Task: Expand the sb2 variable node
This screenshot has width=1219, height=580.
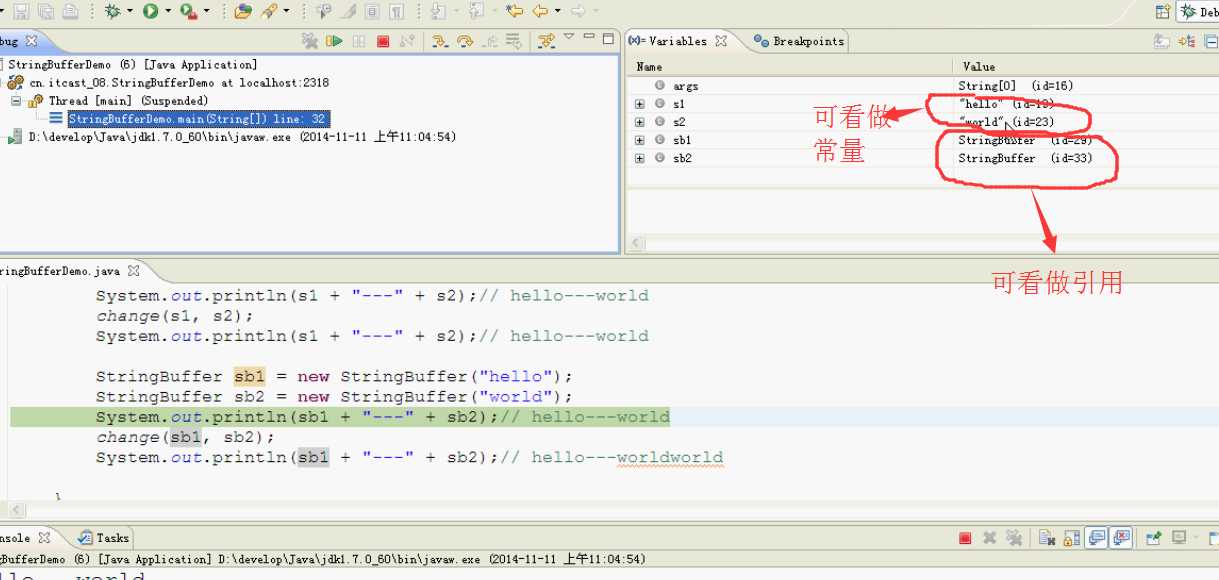Action: [x=640, y=158]
